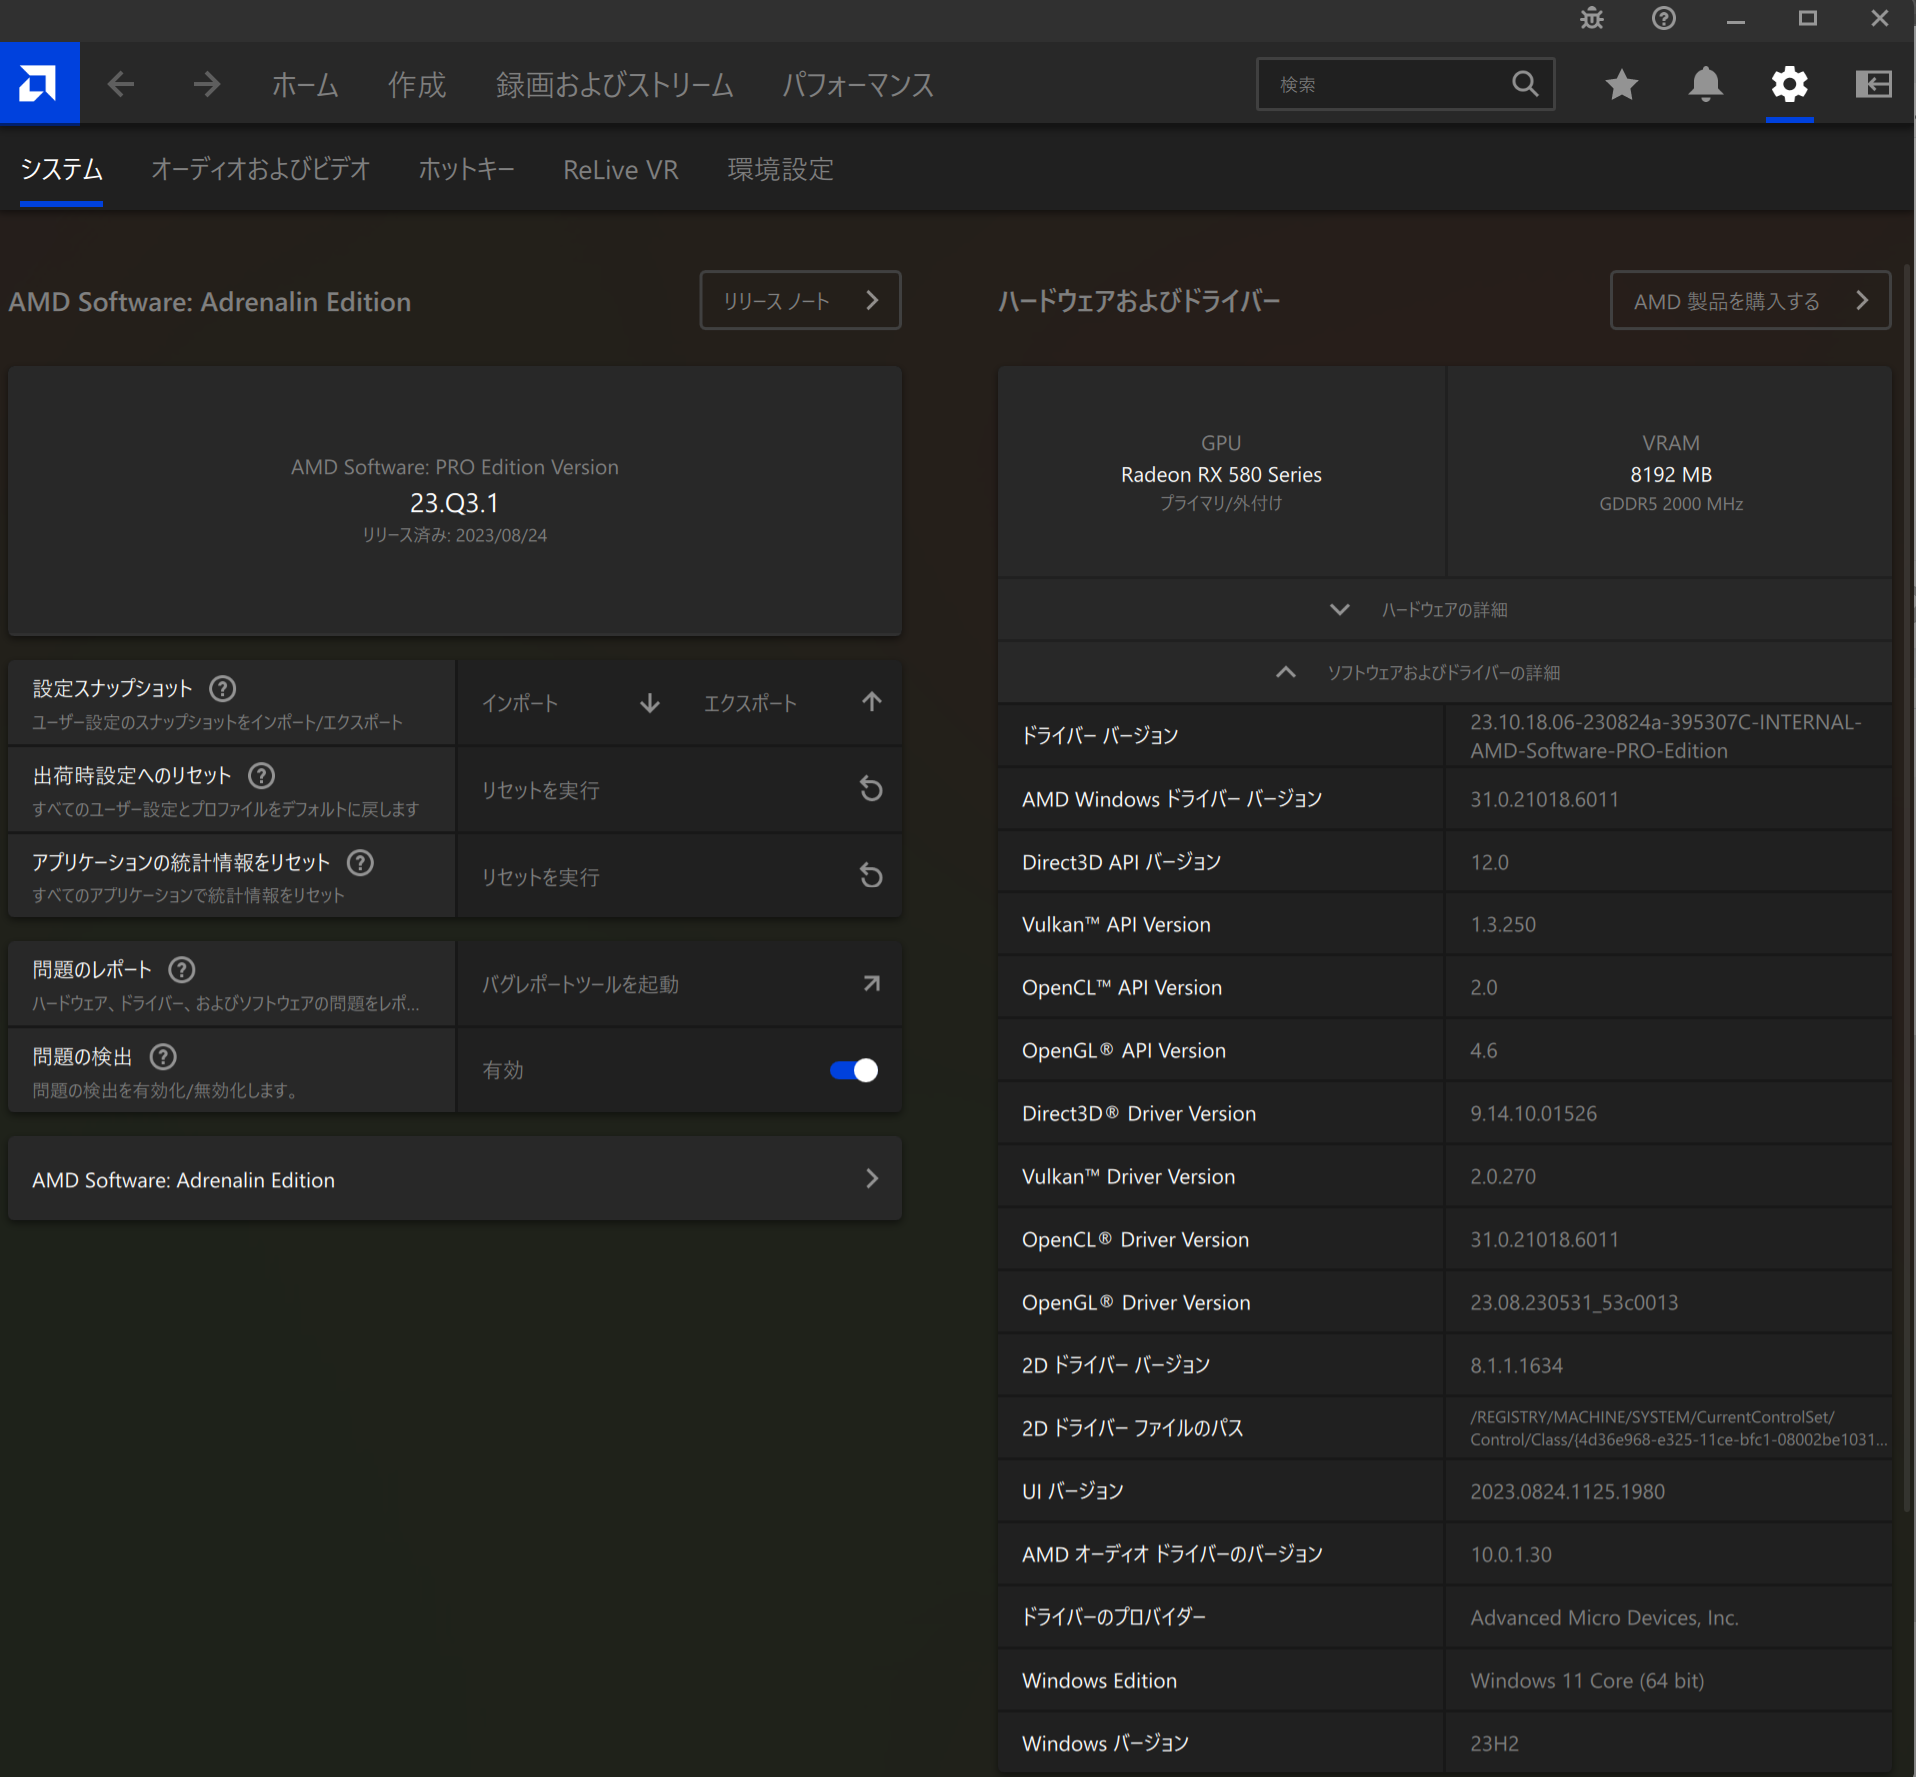This screenshot has height=1777, width=1916.
Task: Click reset icon for application statistics
Action: [871, 876]
